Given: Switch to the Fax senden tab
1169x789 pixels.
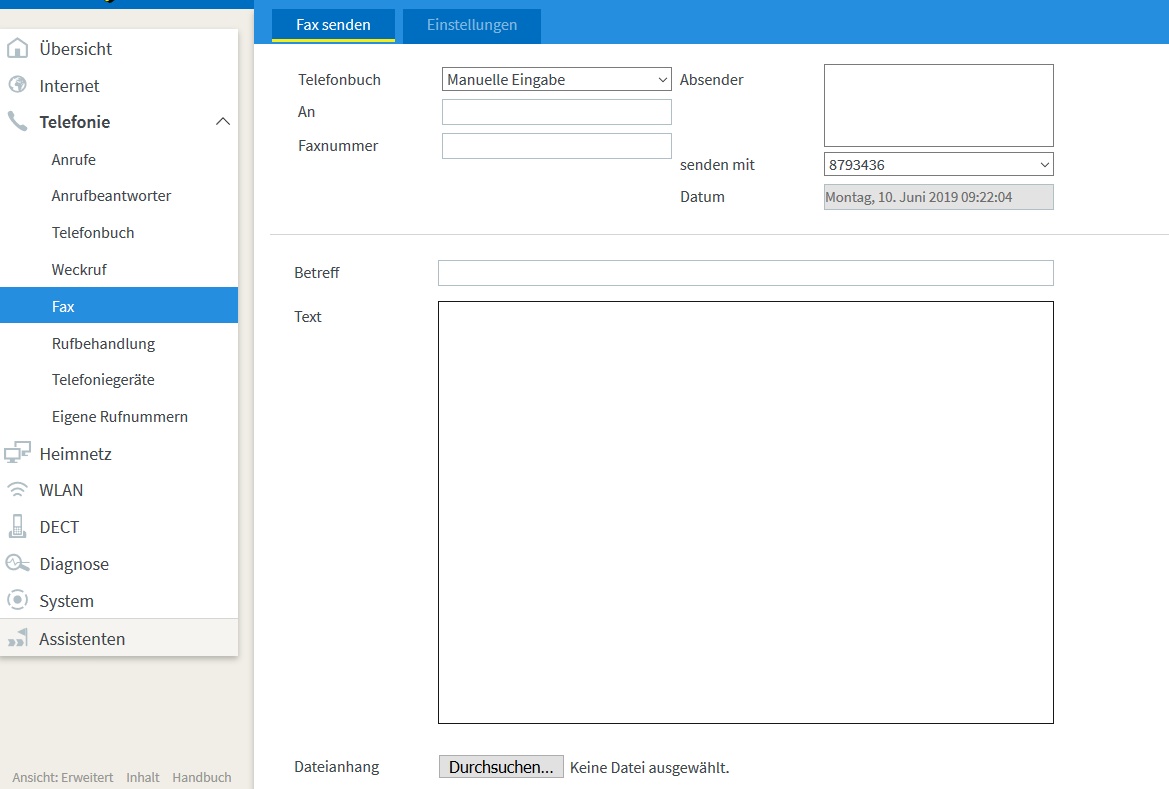Looking at the screenshot, I should tap(333, 25).
